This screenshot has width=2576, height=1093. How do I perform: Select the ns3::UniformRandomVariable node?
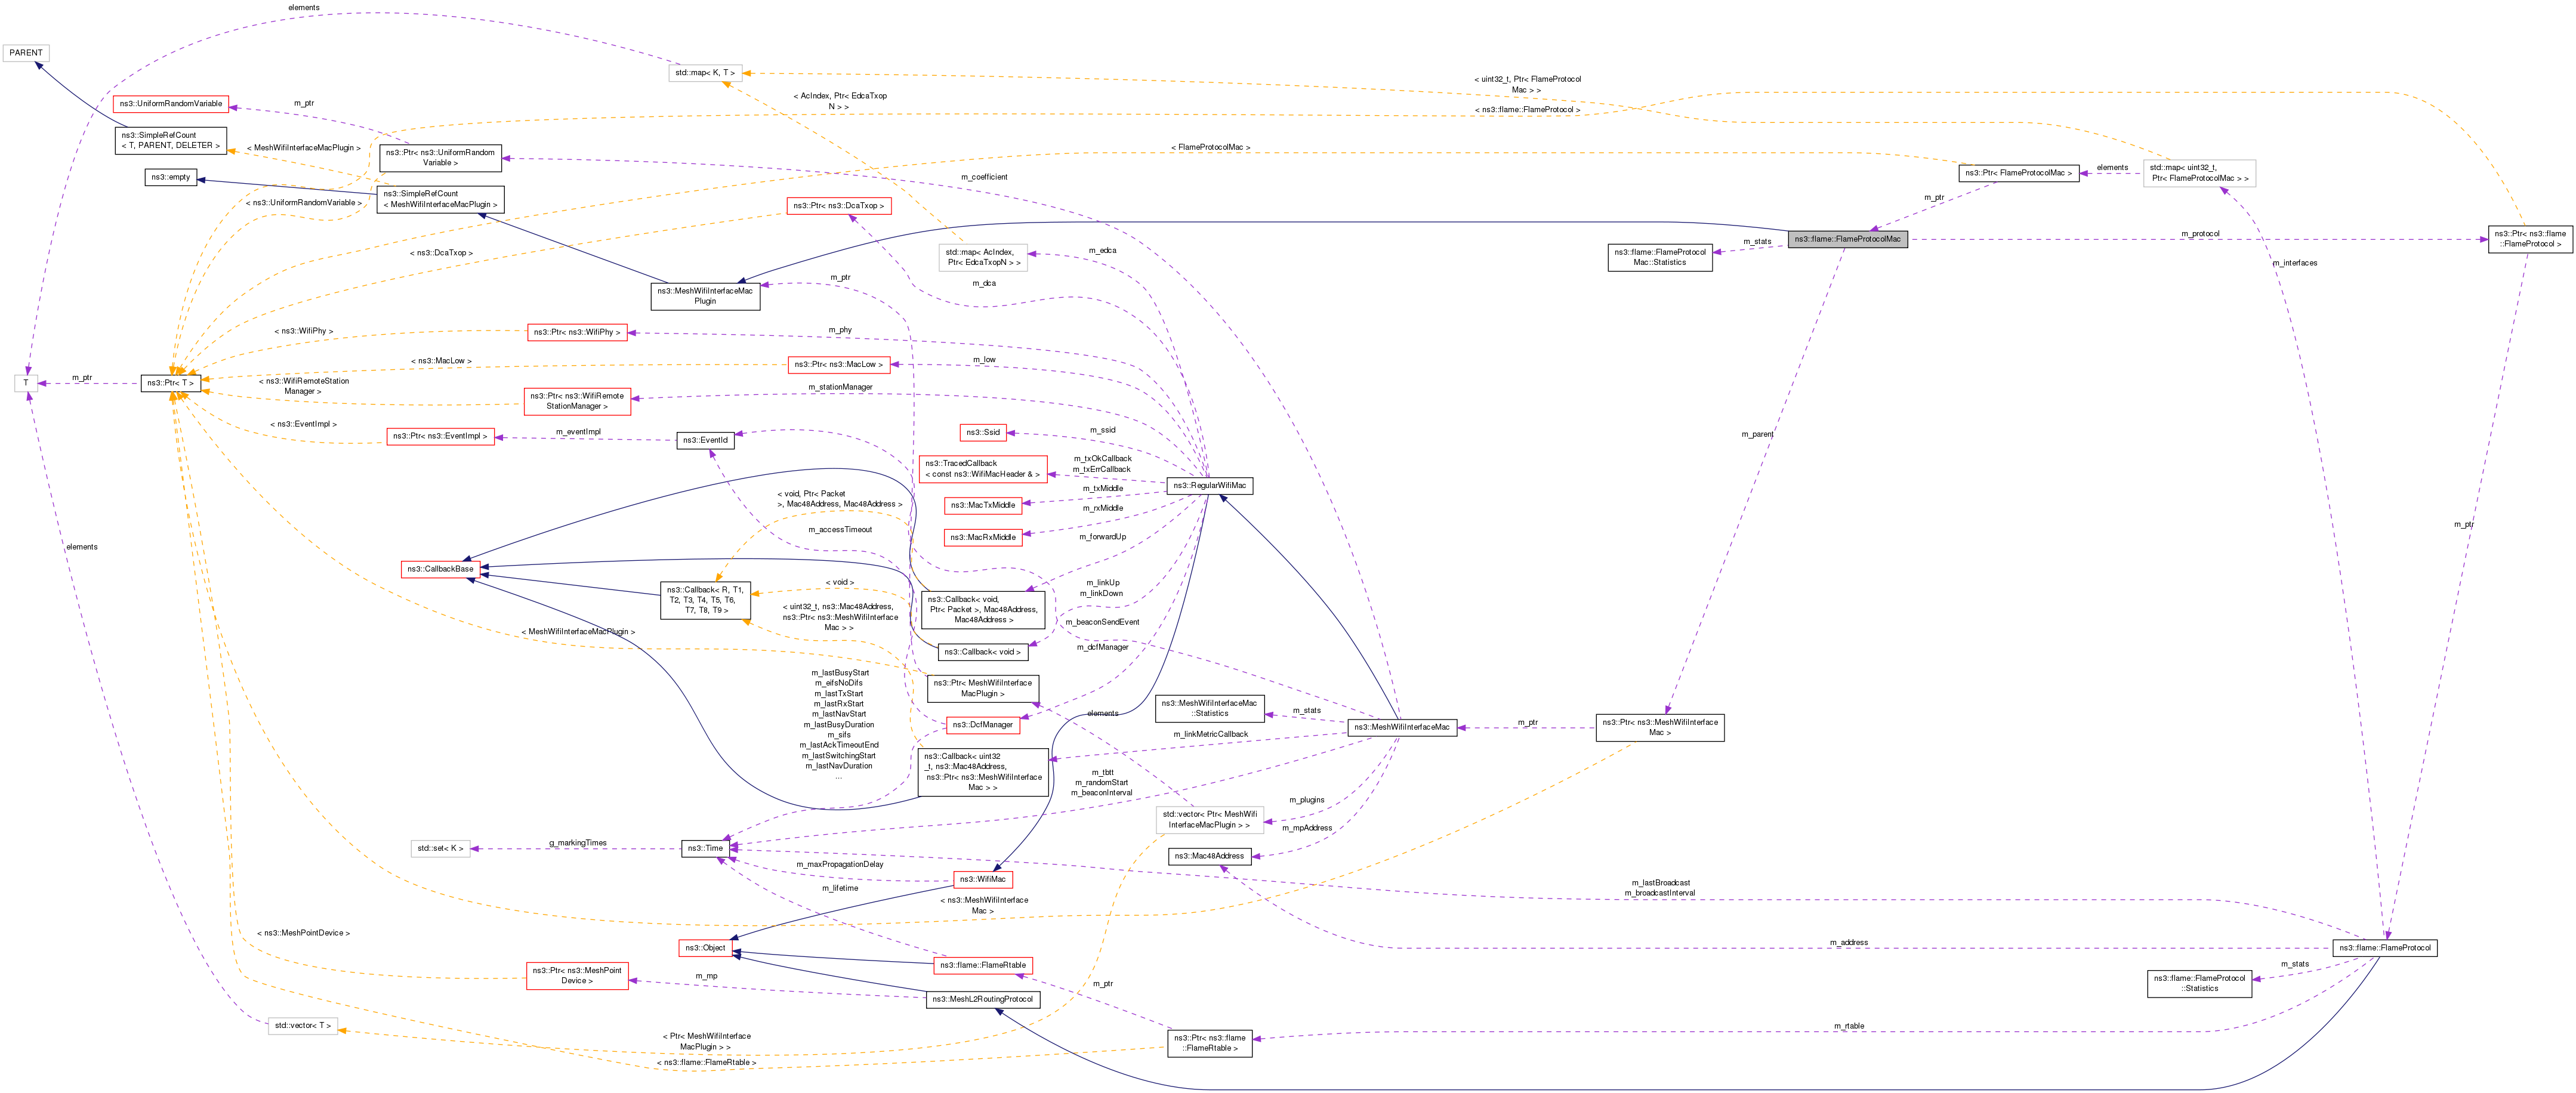(x=171, y=104)
